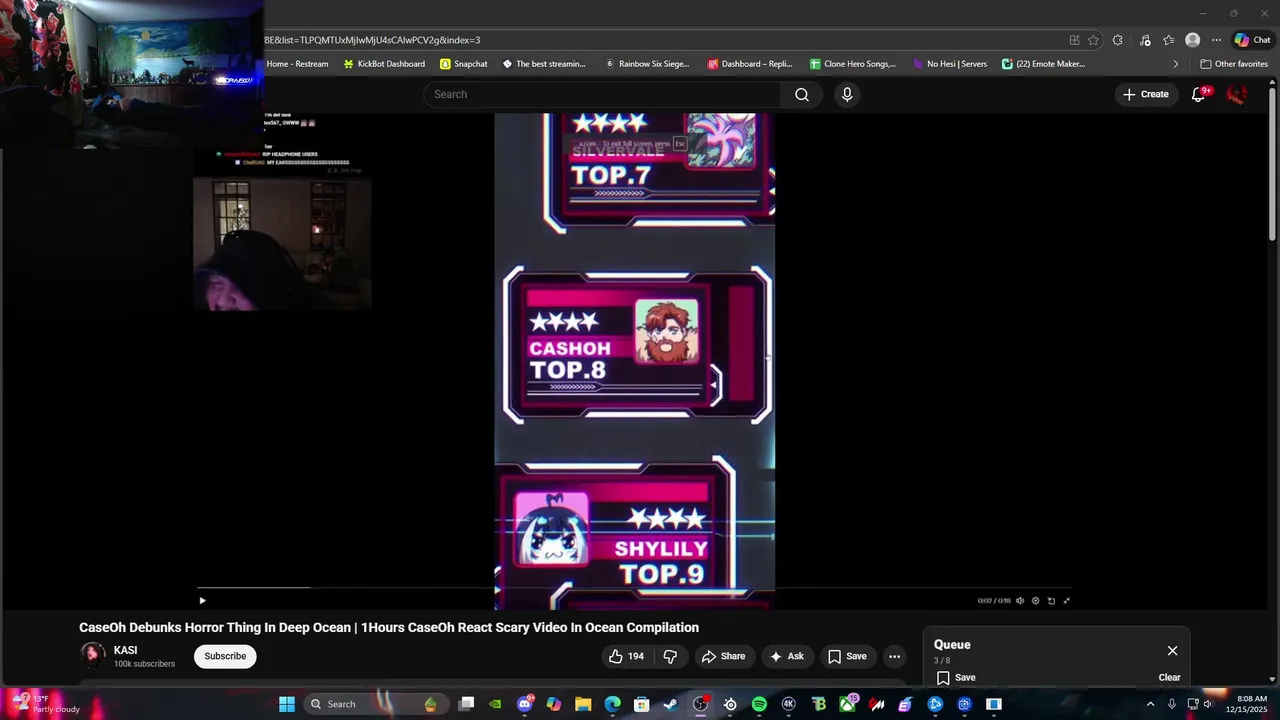Open the (22) Emote Maker bookmark
This screenshot has width=1280, height=720.
click(1044, 64)
